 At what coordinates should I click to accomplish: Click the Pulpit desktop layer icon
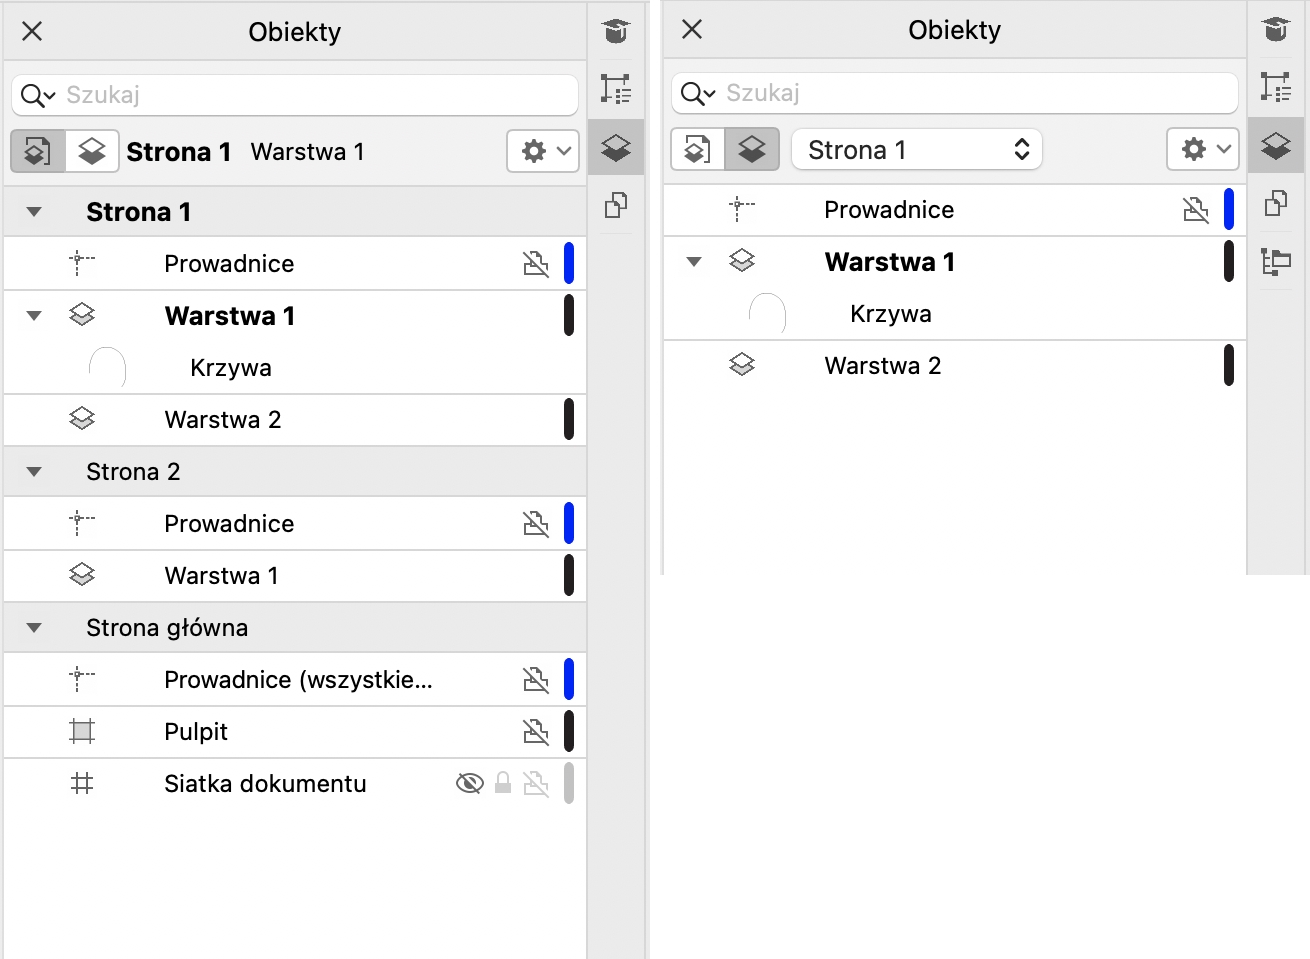82,731
